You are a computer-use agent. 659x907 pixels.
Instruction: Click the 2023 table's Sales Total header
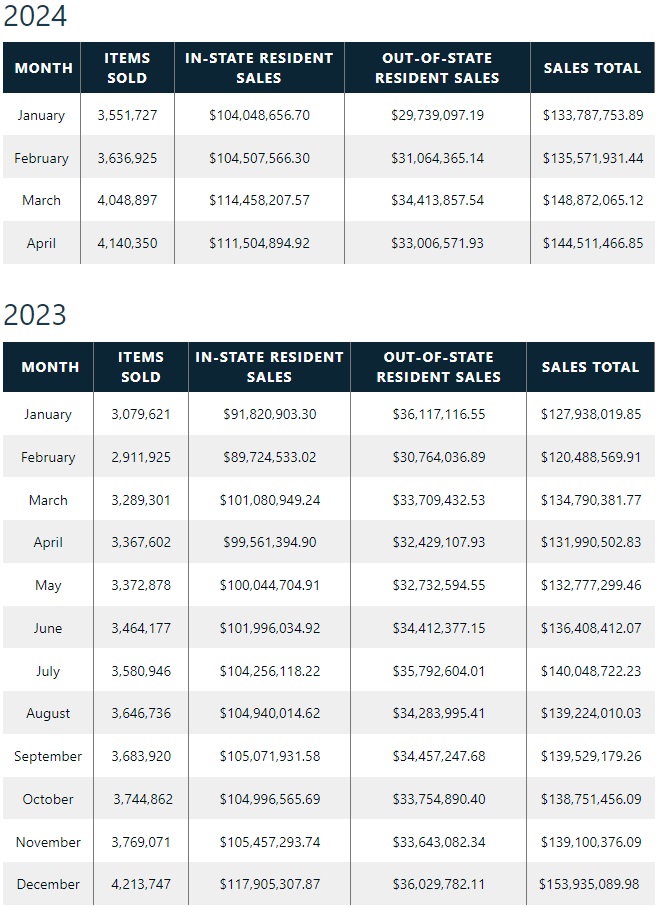coord(590,367)
